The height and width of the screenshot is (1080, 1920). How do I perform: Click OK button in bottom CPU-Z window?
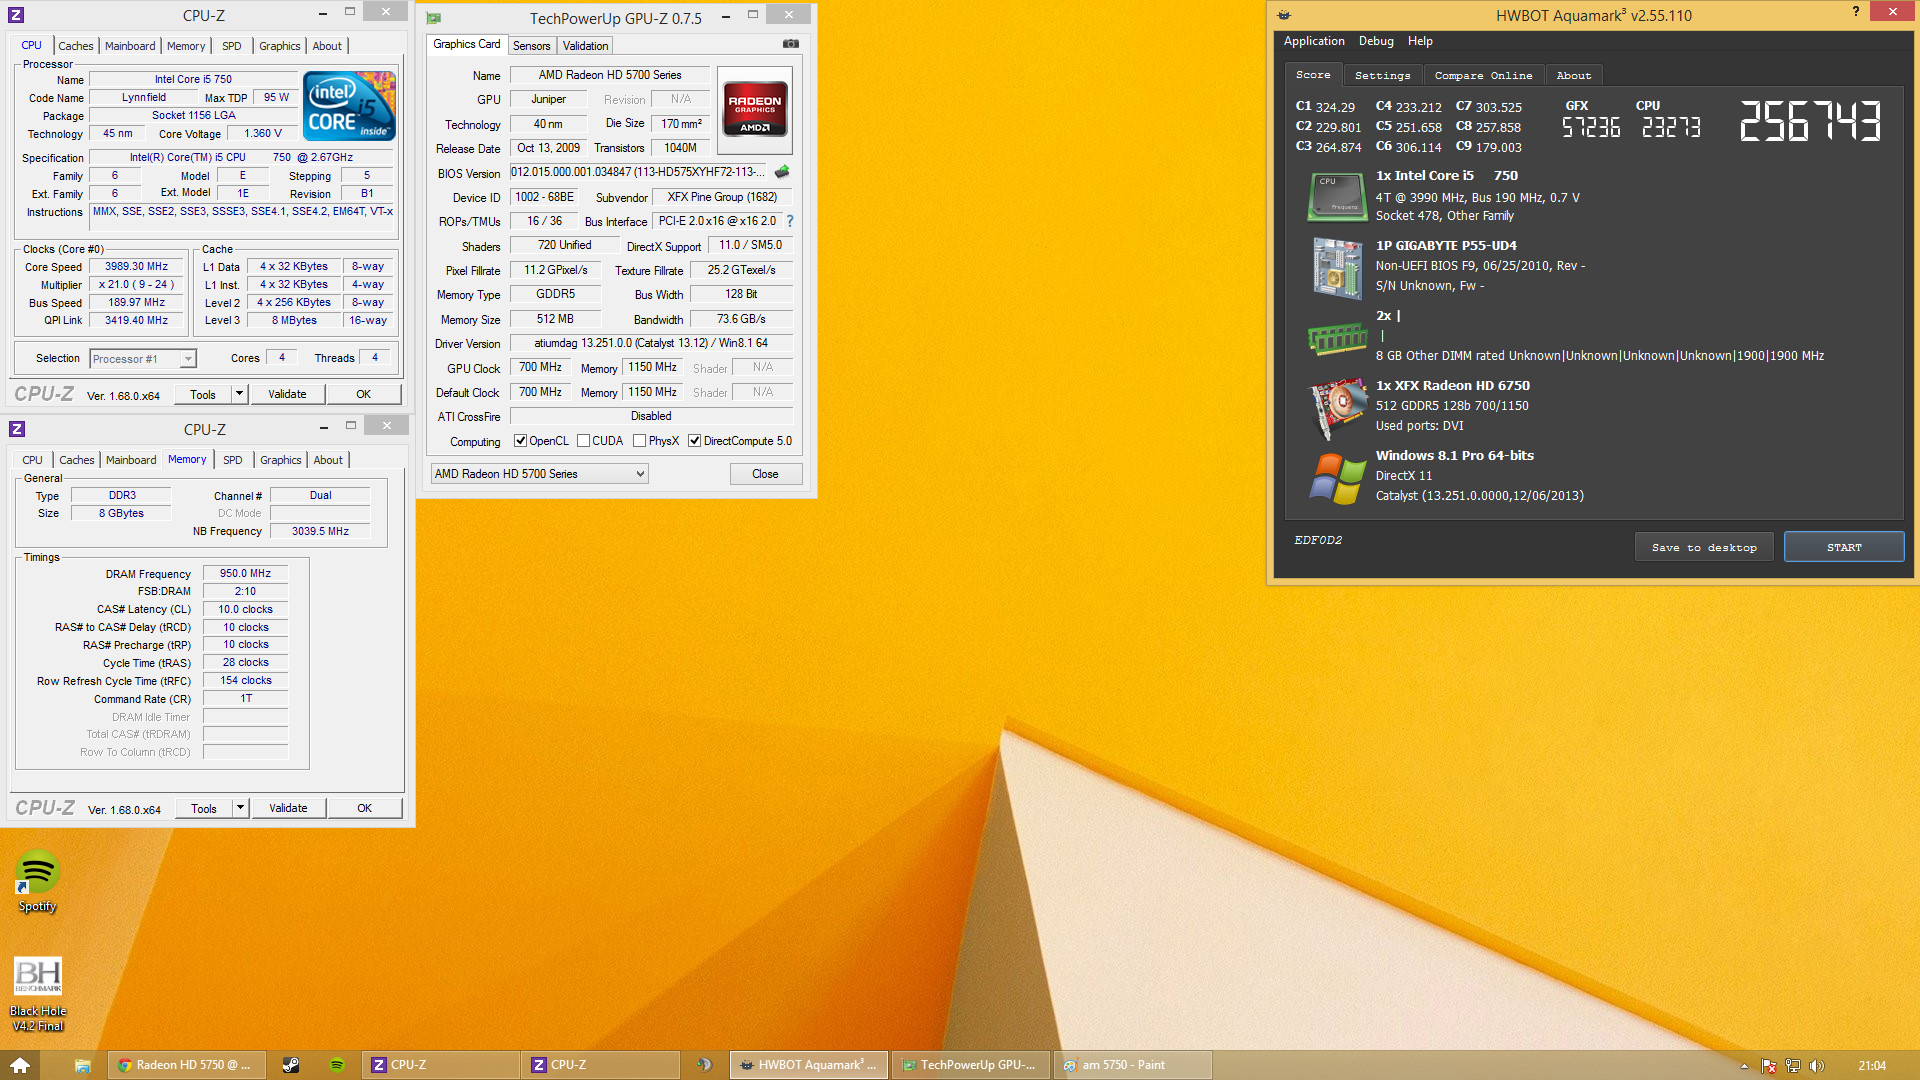tap(364, 808)
